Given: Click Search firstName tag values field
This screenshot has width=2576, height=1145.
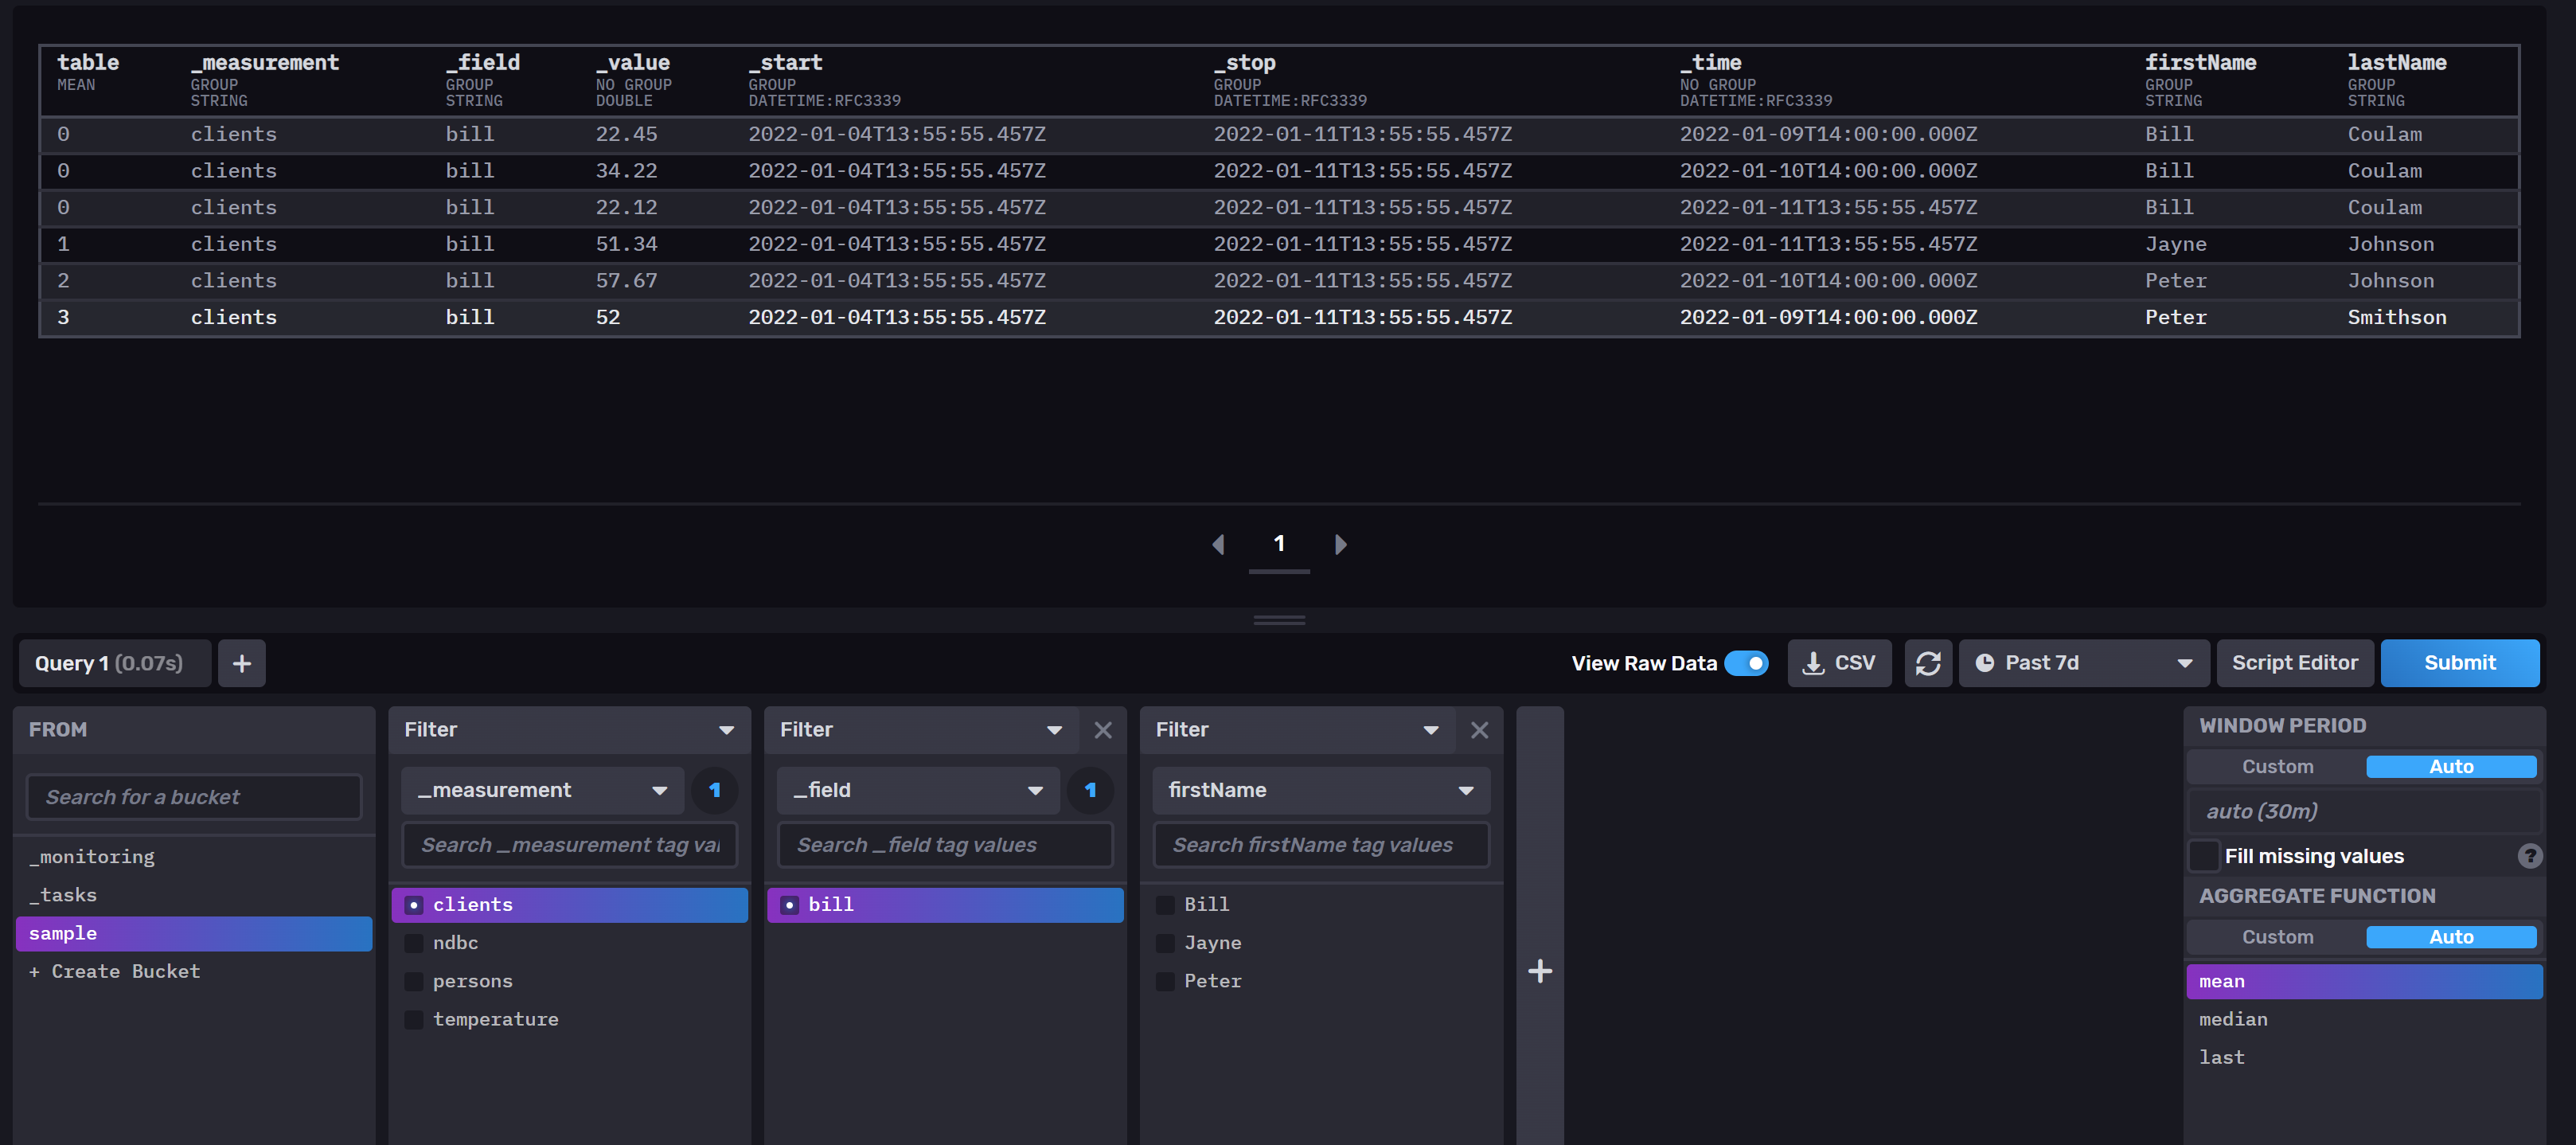Looking at the screenshot, I should pyautogui.click(x=1320, y=845).
